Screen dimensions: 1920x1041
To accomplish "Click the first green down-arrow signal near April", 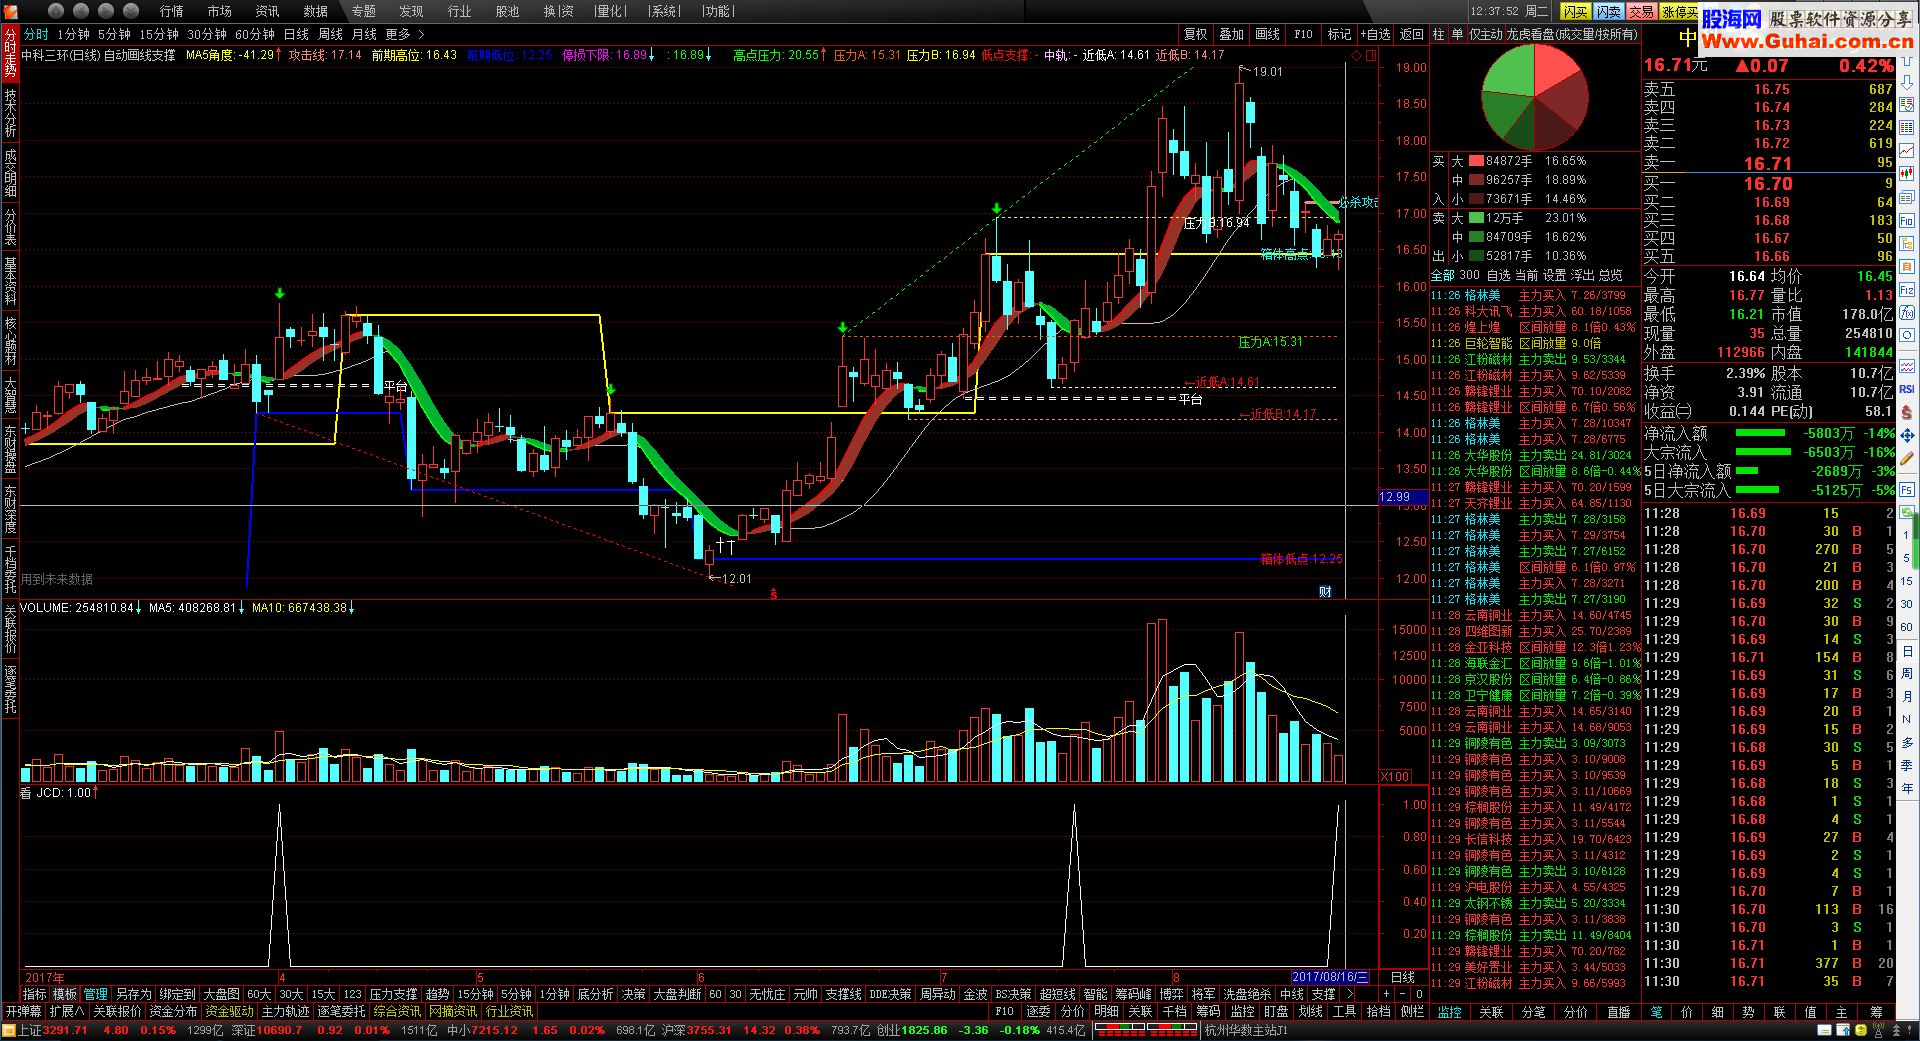I will pos(280,293).
